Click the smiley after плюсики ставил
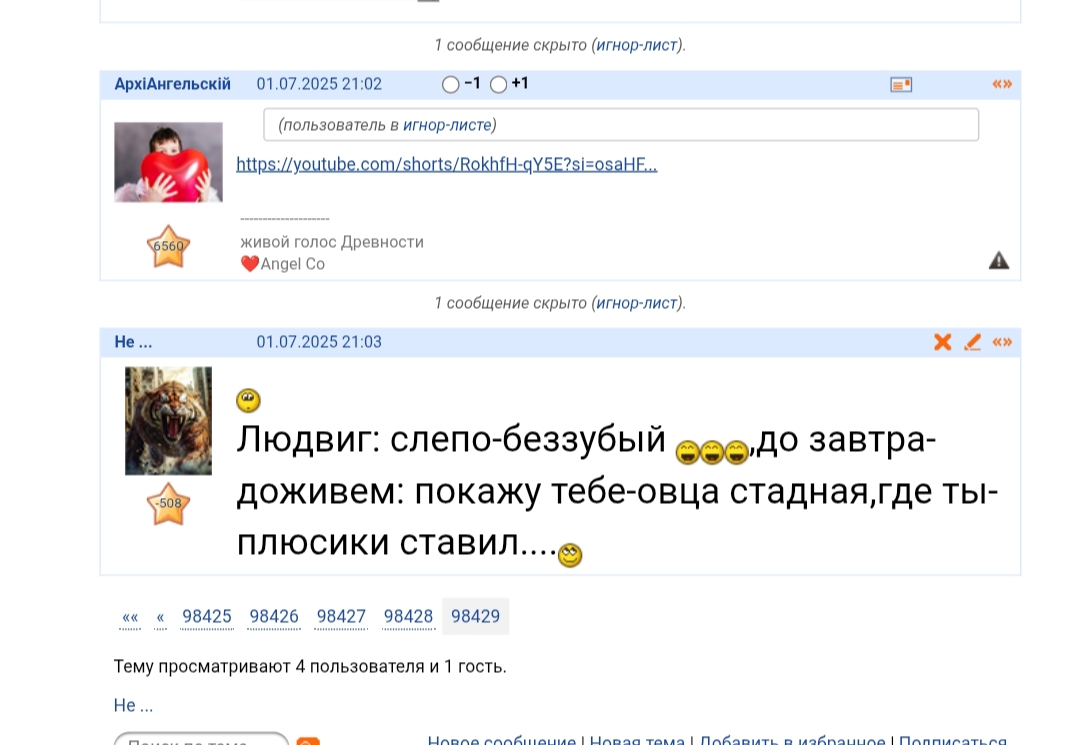 570,555
